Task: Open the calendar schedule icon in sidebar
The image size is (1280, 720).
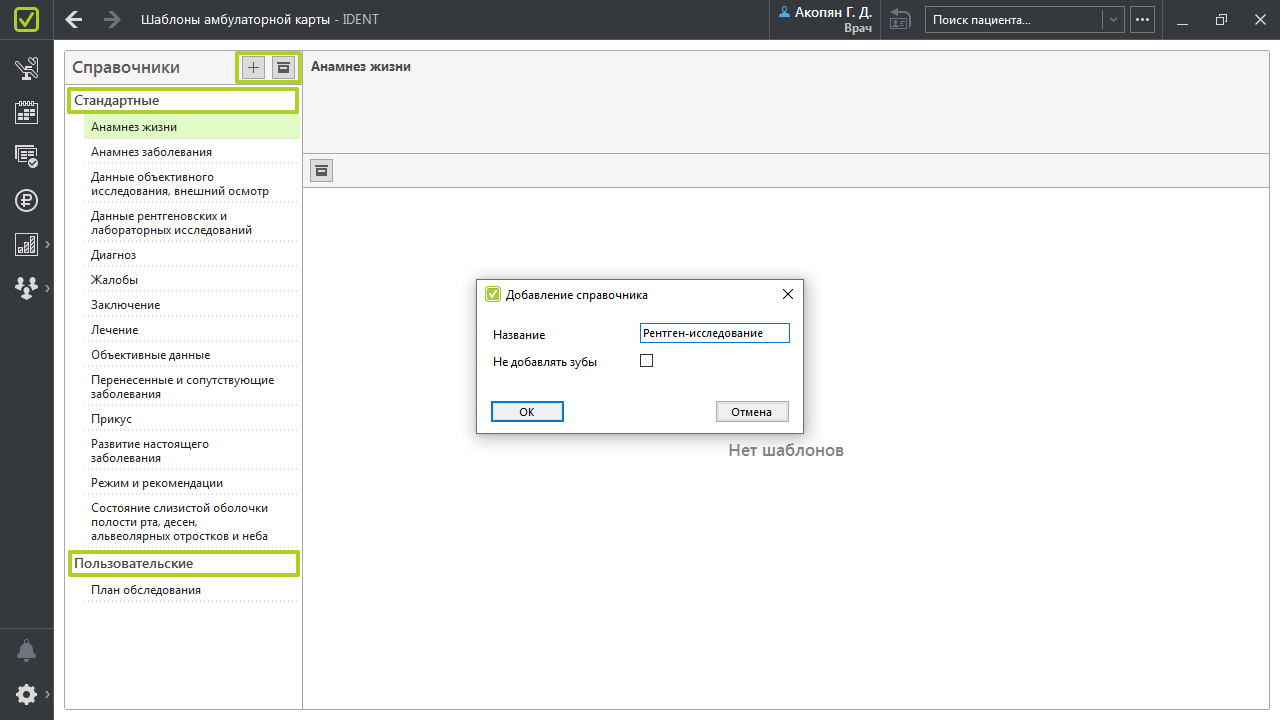Action: 26,112
